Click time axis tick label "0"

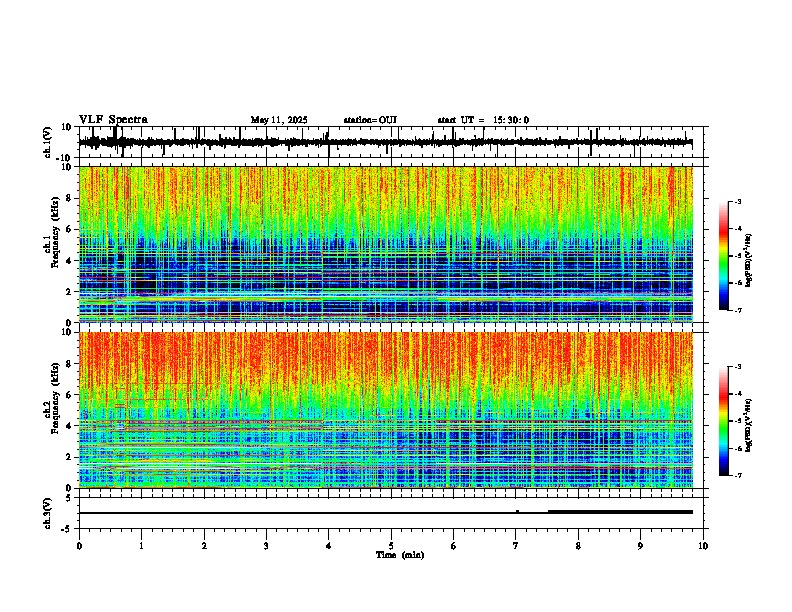pyautogui.click(x=79, y=545)
